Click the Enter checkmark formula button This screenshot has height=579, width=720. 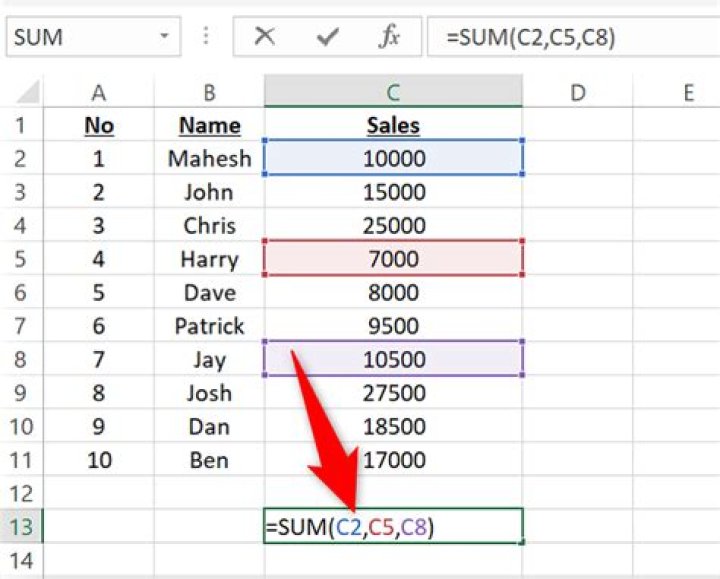[x=327, y=37]
